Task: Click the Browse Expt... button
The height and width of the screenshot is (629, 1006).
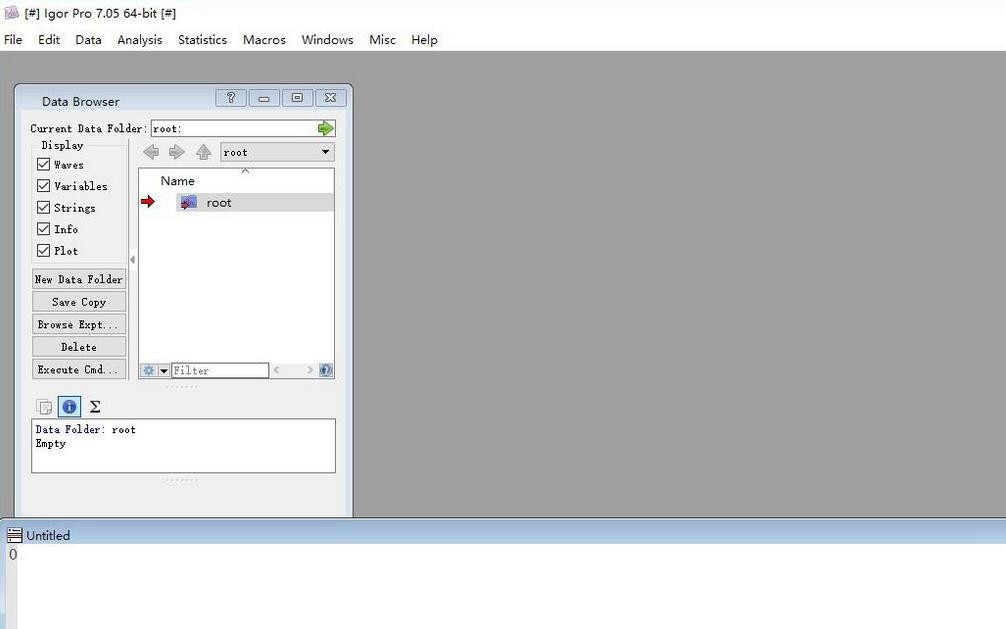Action: [79, 324]
